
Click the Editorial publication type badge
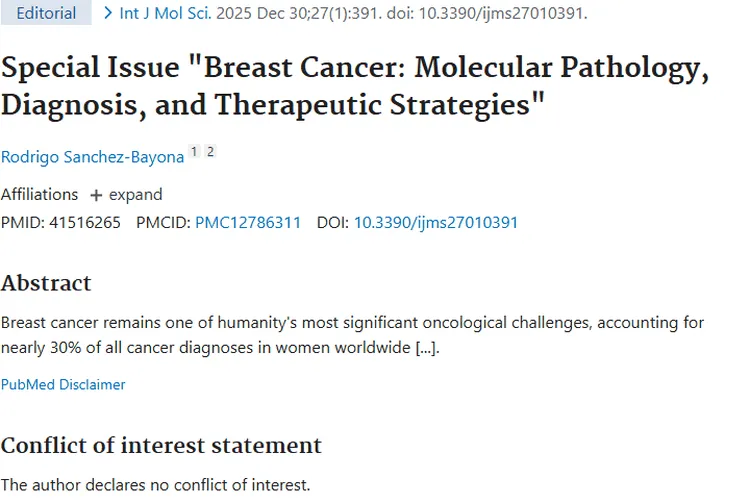[47, 13]
